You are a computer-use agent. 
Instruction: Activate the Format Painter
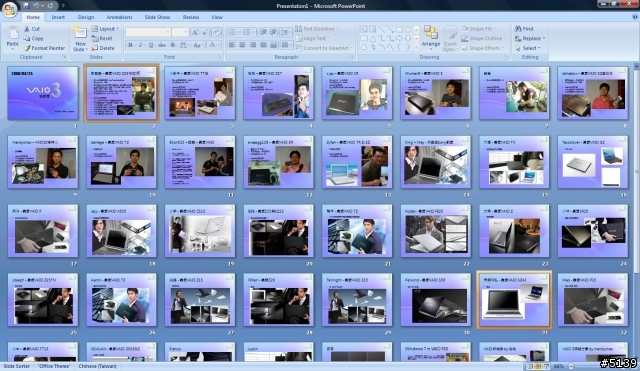[44, 48]
